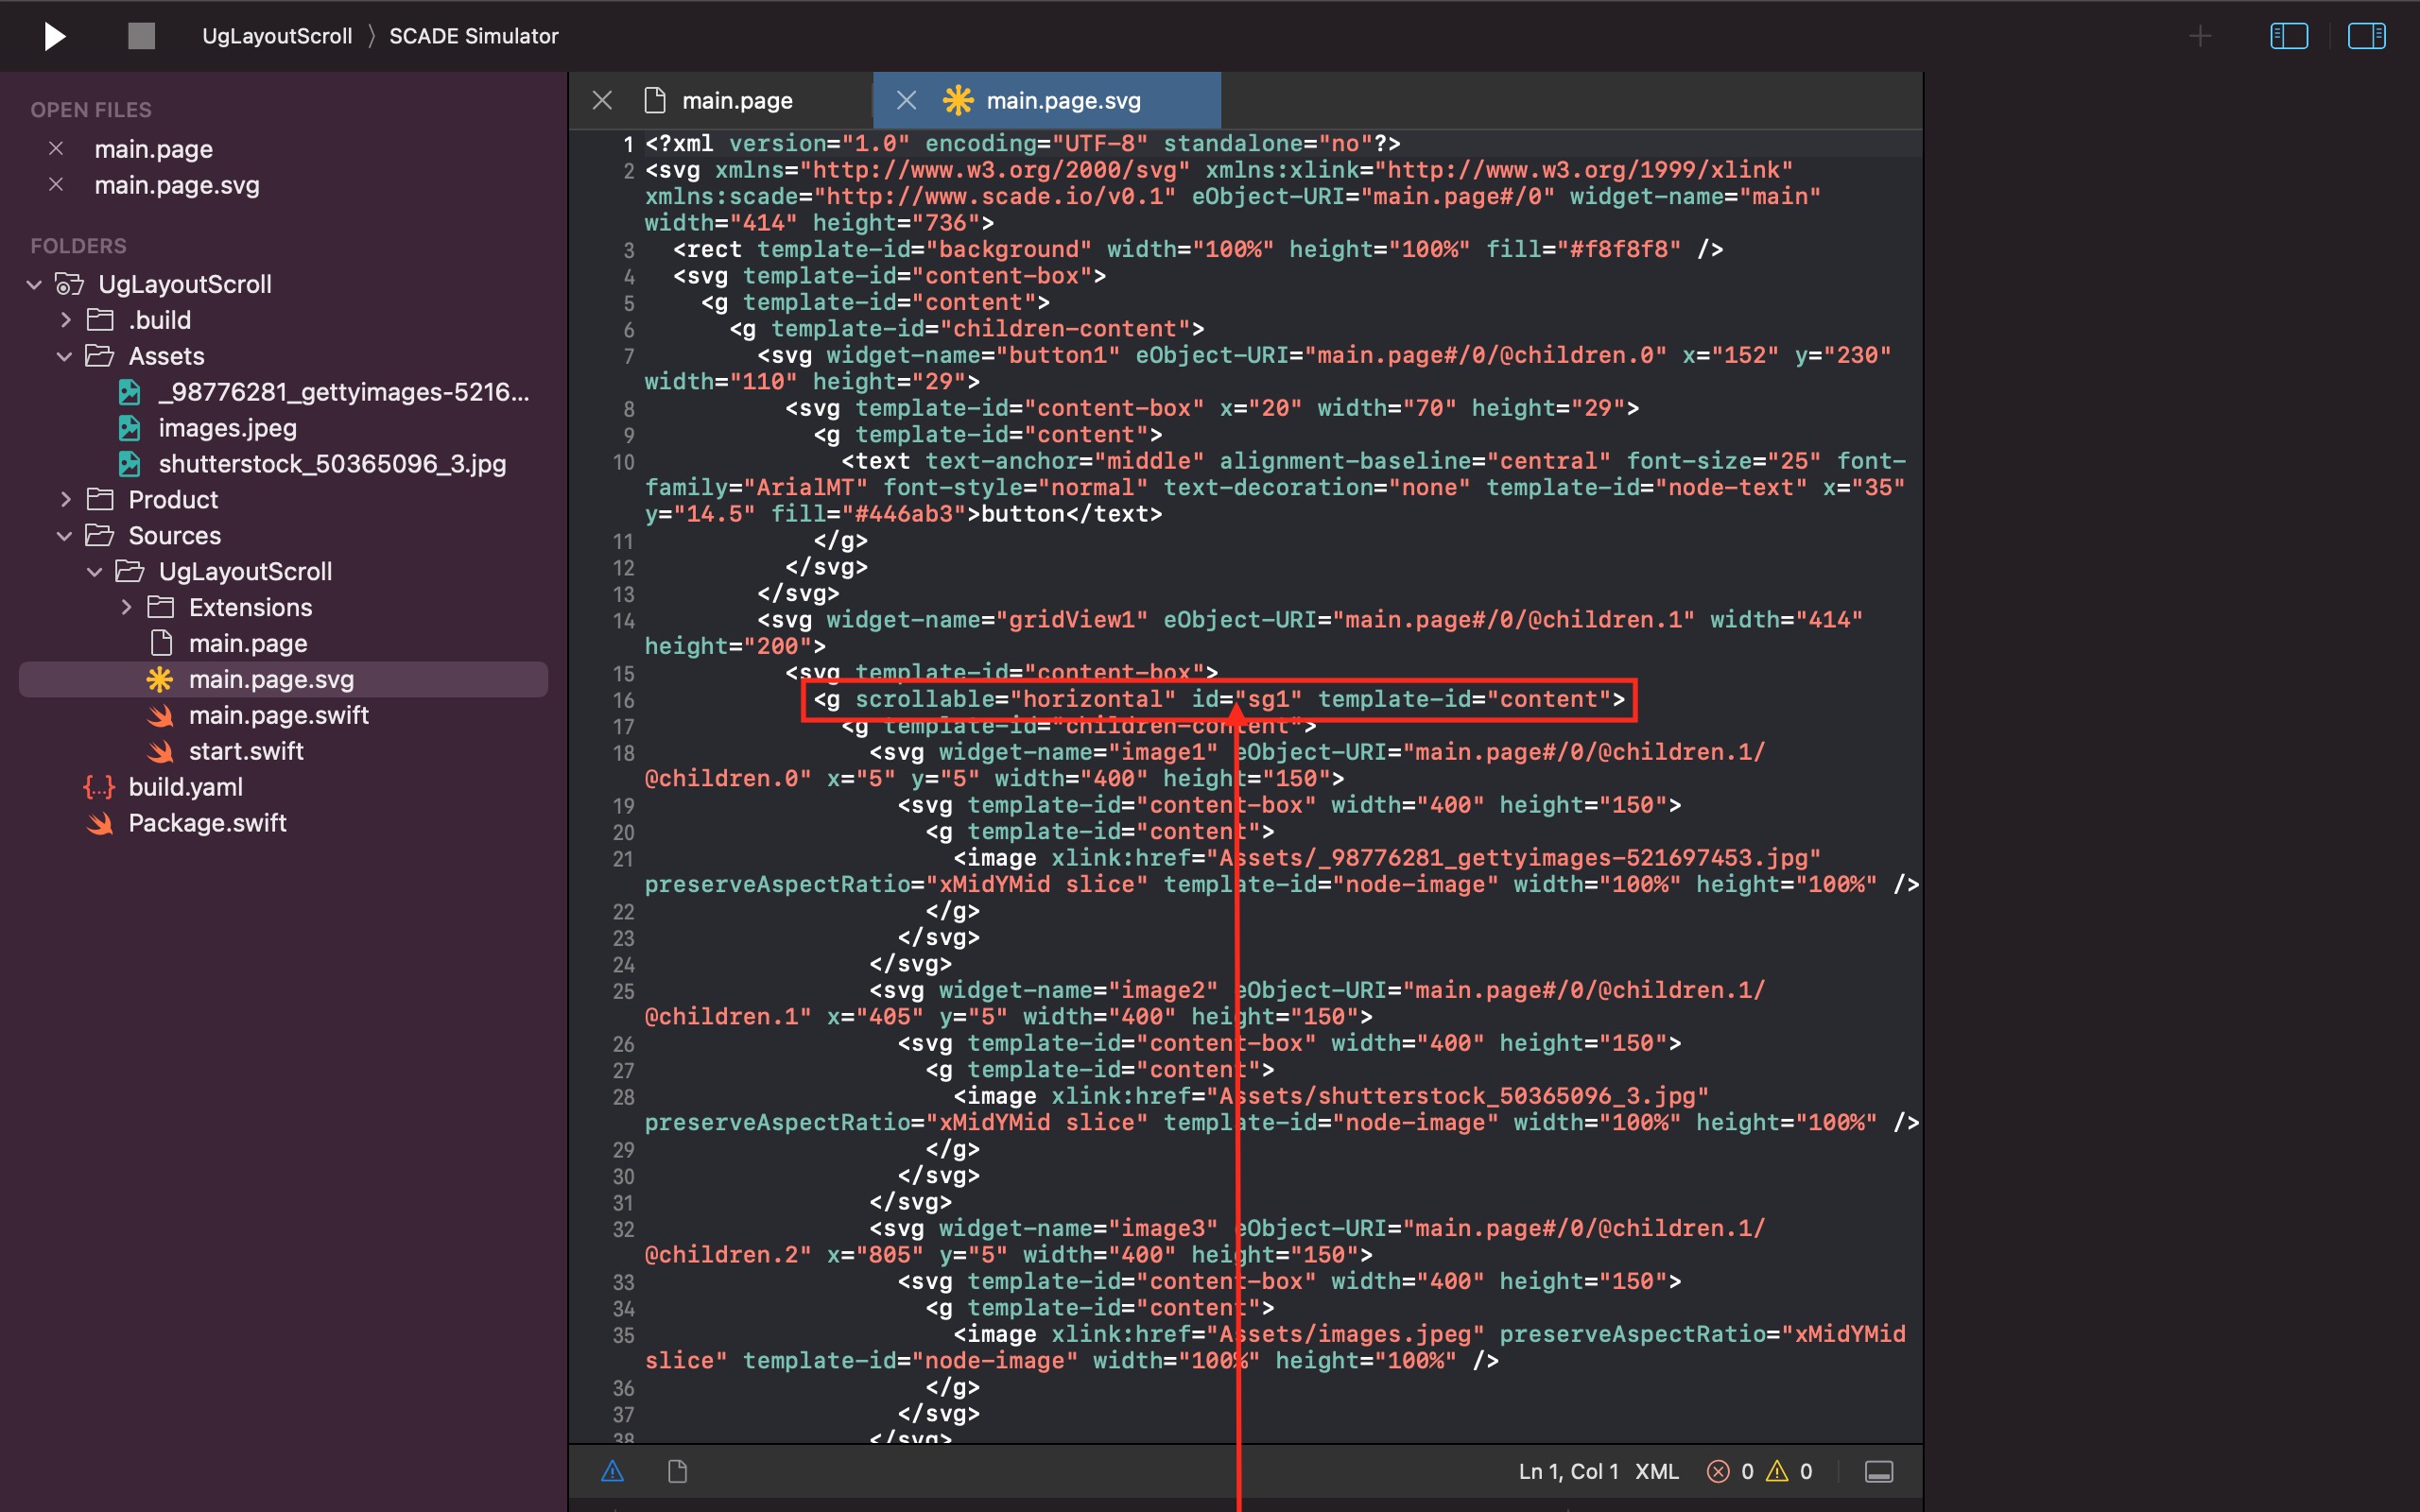Stop the running simulator with the stop button
The image size is (2420, 1512).
(x=142, y=36)
